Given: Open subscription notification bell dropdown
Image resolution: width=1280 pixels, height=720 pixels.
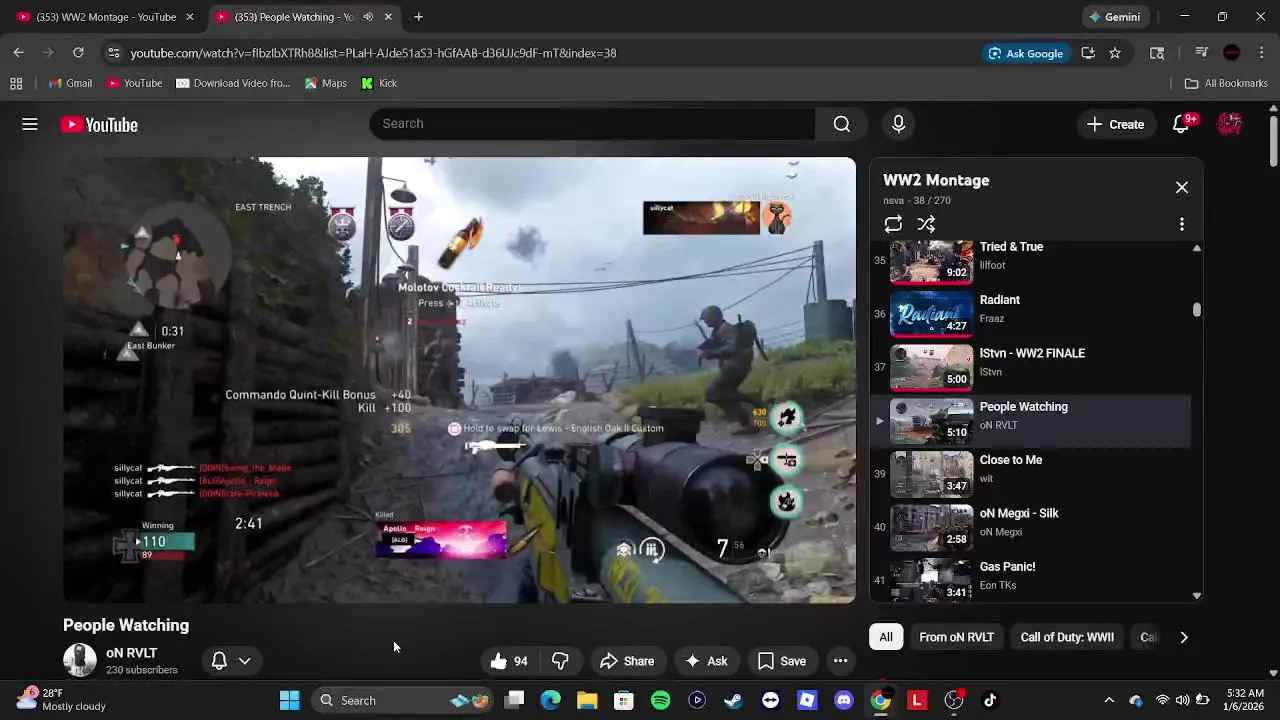Looking at the screenshot, I should [231, 661].
